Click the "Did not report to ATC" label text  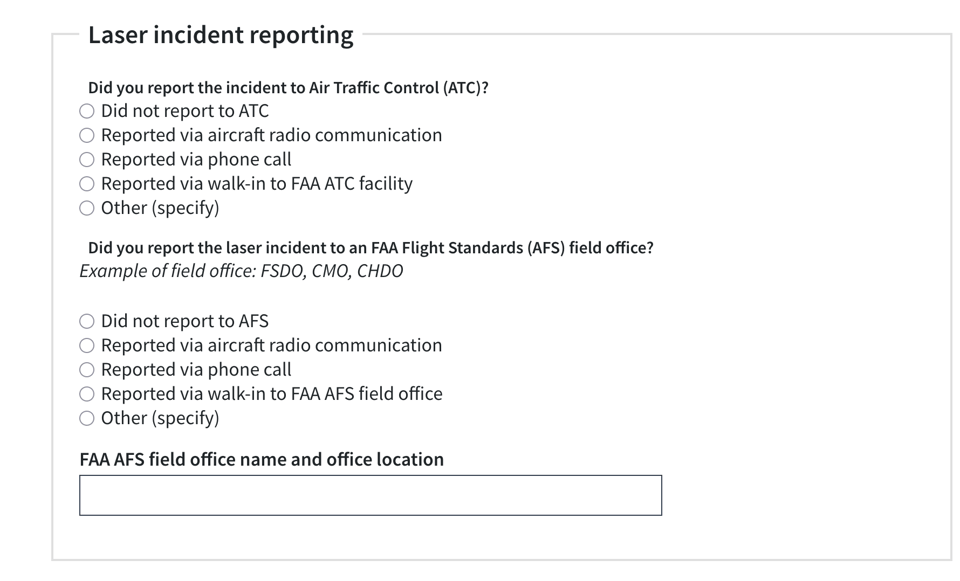coord(184,111)
